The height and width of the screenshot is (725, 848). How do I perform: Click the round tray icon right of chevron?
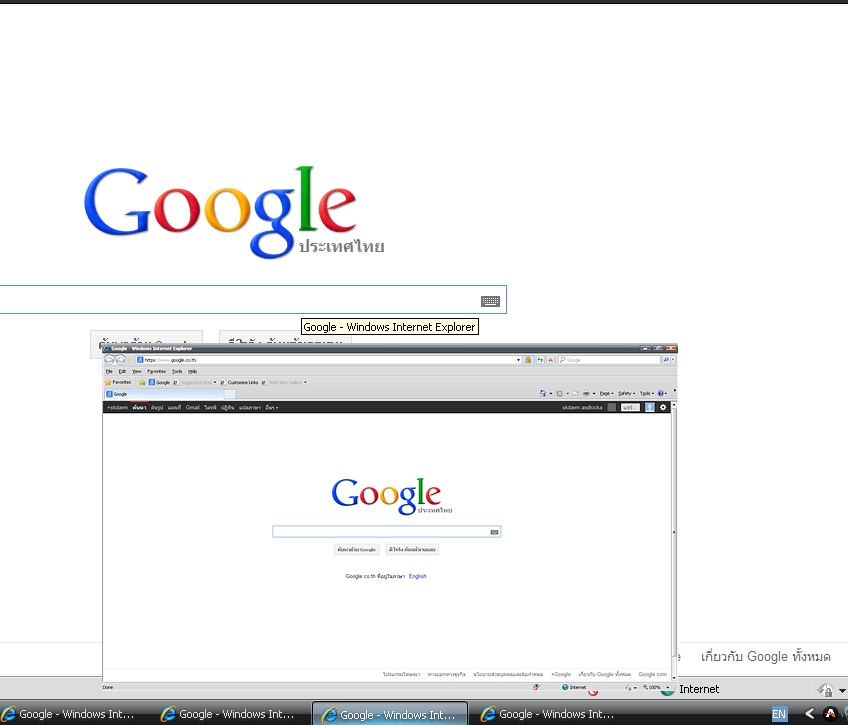tap(830, 714)
